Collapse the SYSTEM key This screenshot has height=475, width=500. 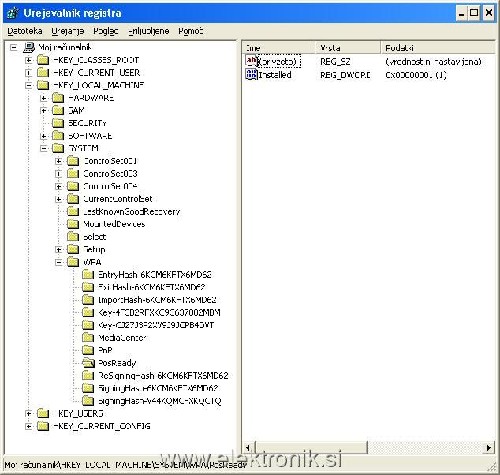point(44,148)
